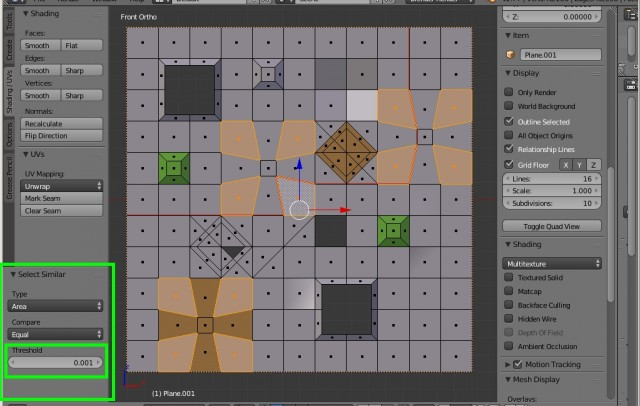
Task: Collapse the UVs panel
Action: 25,154
